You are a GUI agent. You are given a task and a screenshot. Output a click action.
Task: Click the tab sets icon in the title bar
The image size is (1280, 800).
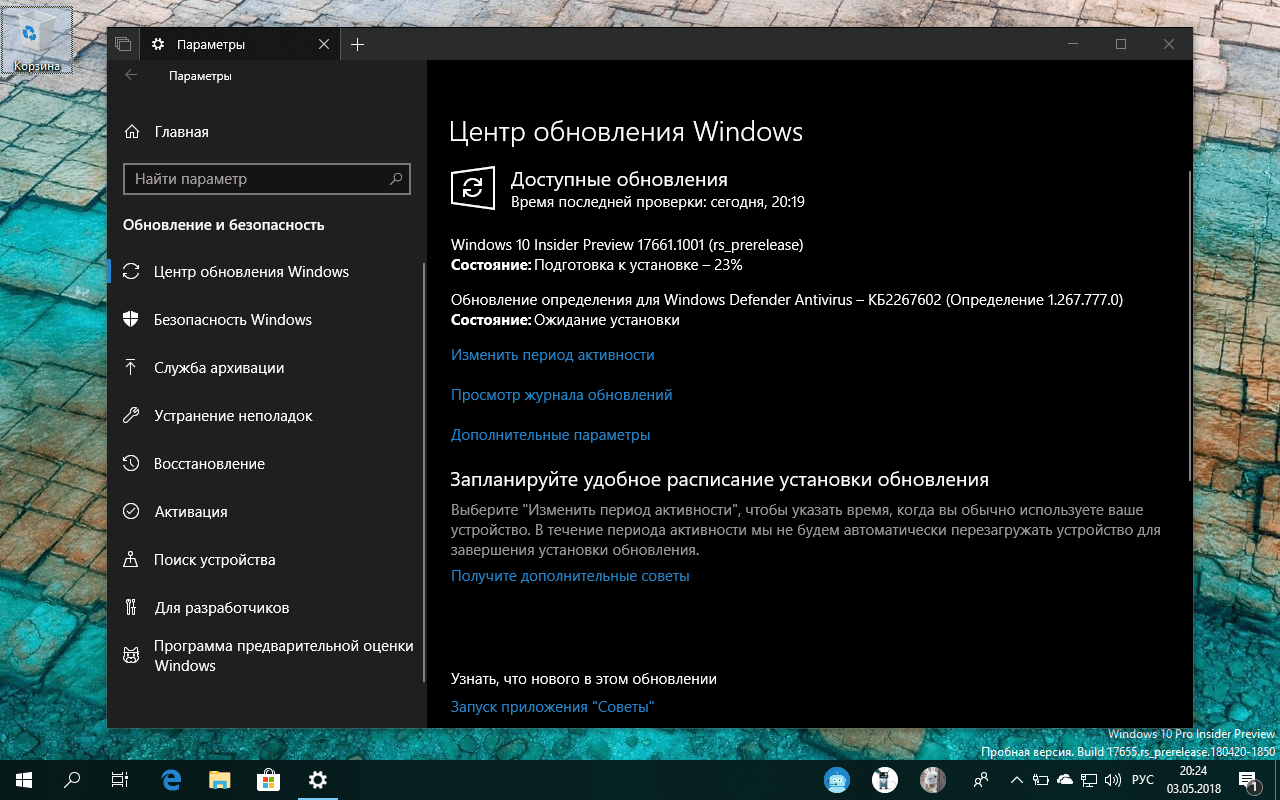click(123, 44)
